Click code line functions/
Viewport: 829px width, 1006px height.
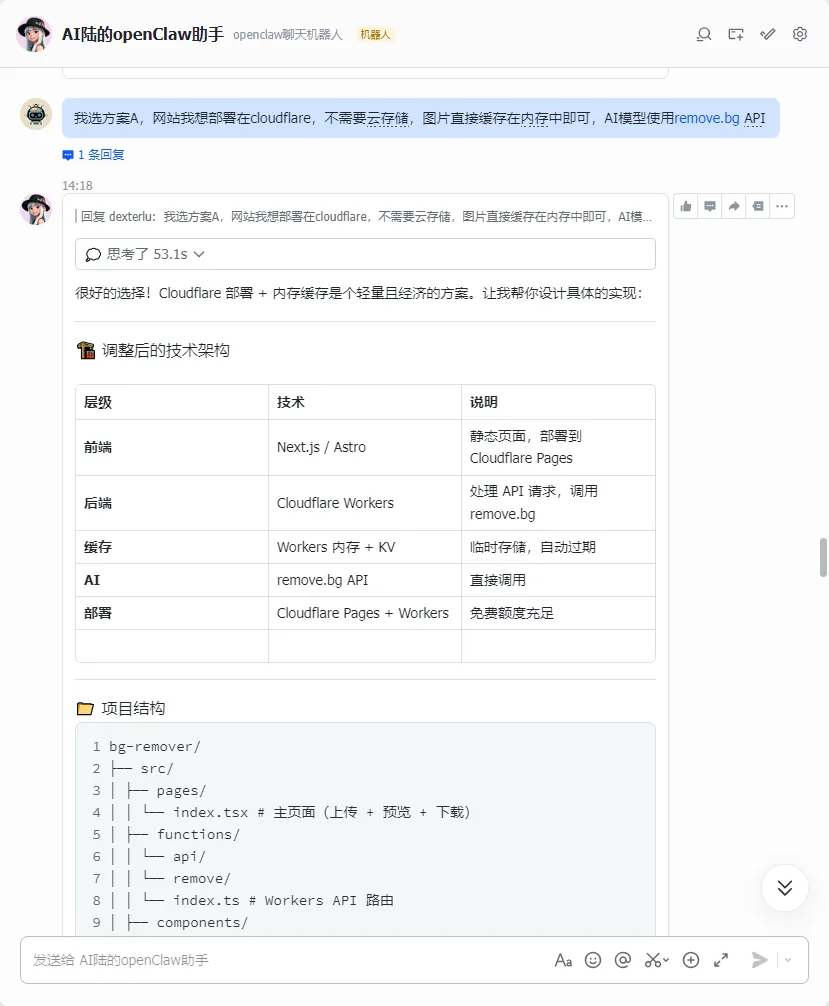198,835
